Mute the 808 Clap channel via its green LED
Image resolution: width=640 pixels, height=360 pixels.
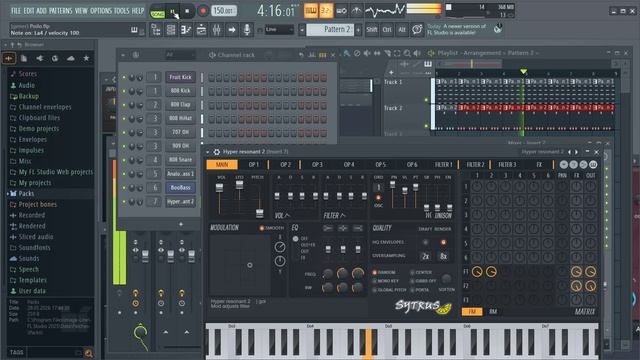[x=124, y=105]
